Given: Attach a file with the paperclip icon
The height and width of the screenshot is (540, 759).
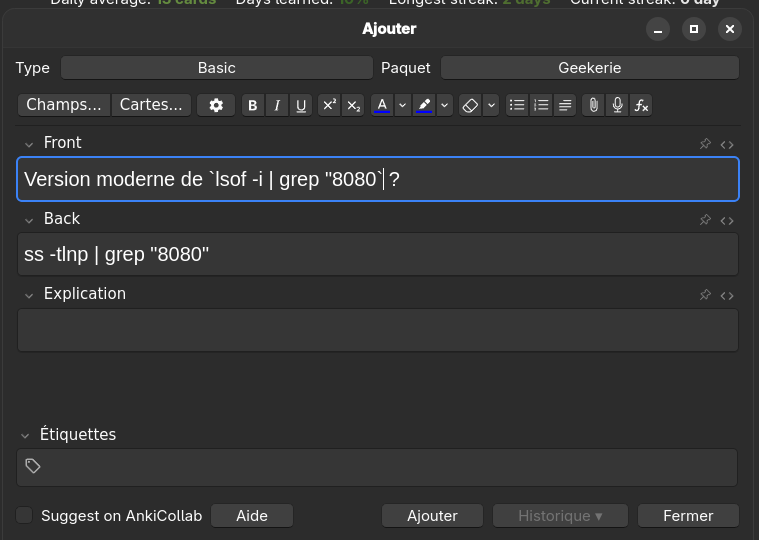Looking at the screenshot, I should point(593,105).
